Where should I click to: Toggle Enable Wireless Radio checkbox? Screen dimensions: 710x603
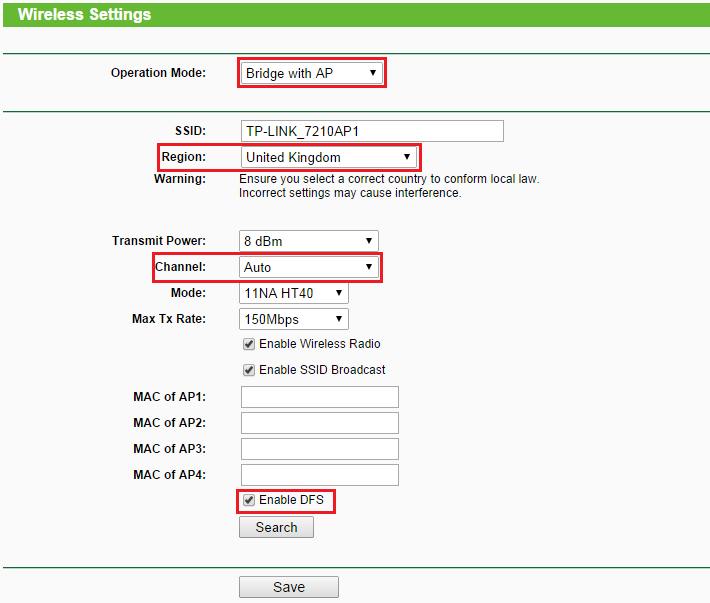(249, 344)
